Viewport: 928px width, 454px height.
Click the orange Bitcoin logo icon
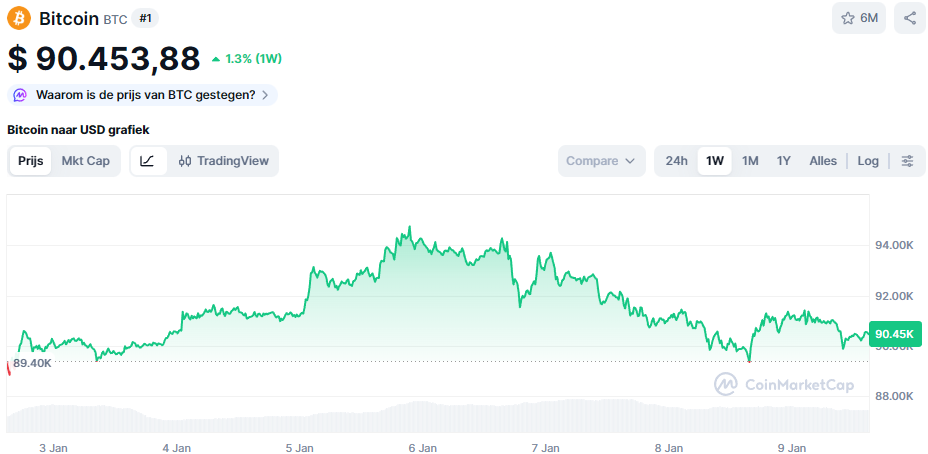[19, 19]
